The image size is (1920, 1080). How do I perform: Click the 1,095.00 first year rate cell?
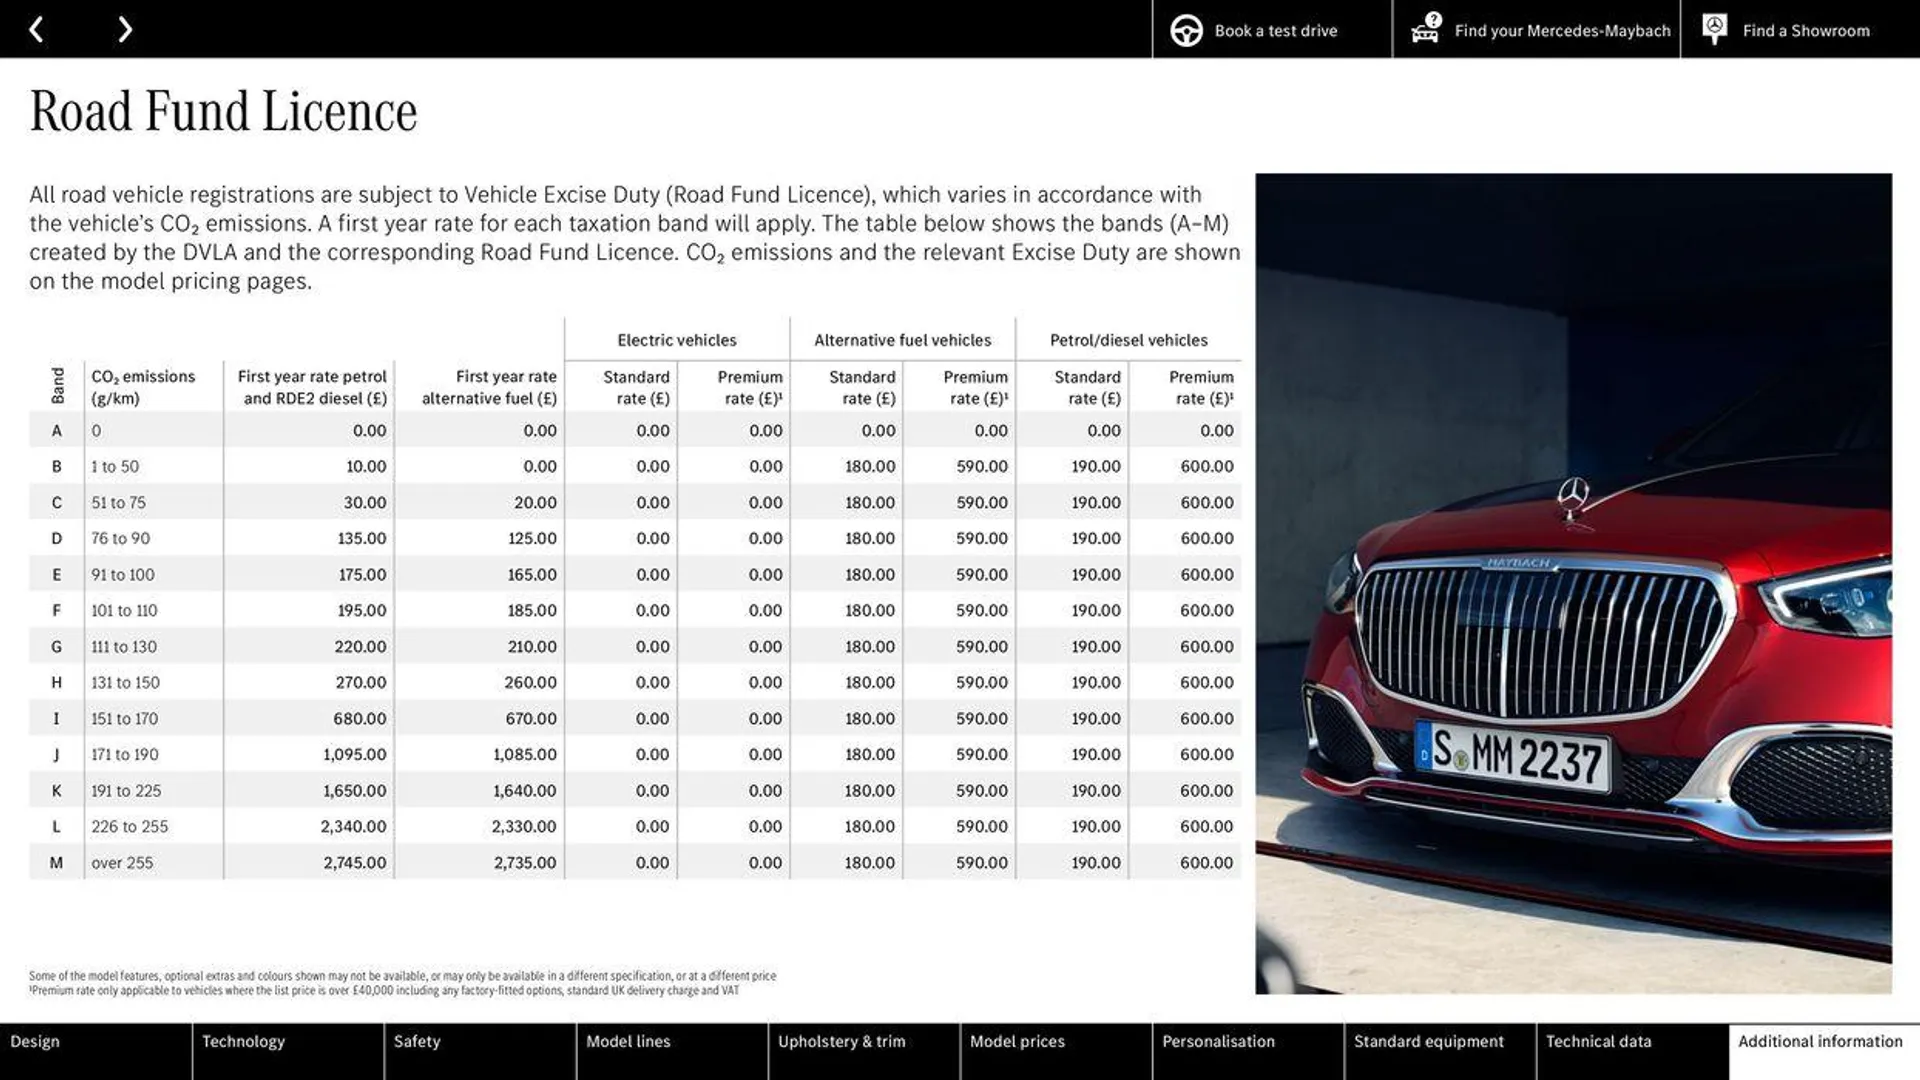[x=355, y=755]
